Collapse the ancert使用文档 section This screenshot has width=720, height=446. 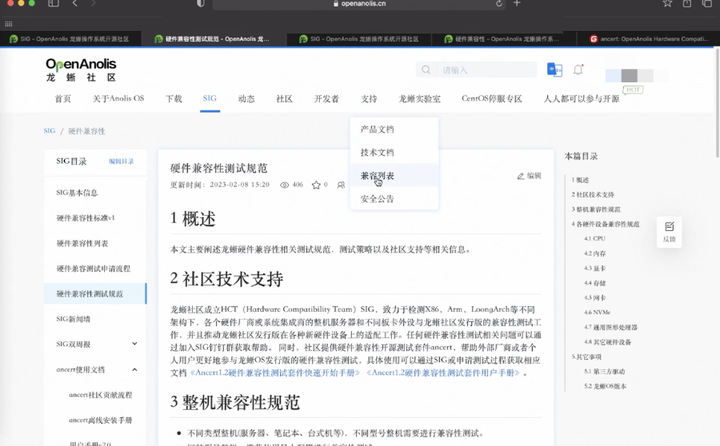(x=136, y=370)
